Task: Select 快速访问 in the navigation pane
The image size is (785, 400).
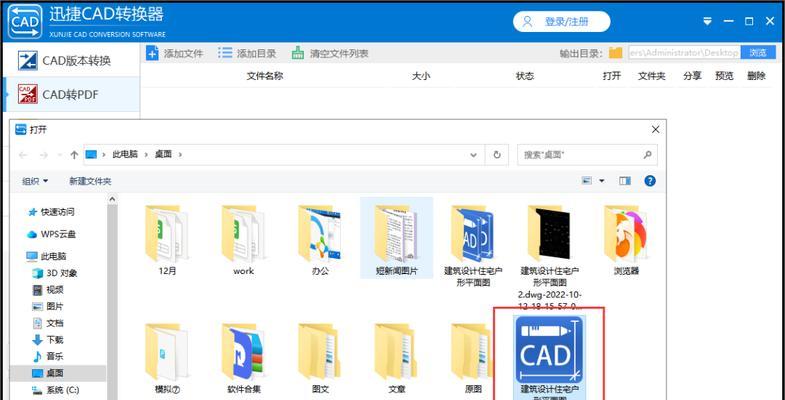Action: coord(51,212)
